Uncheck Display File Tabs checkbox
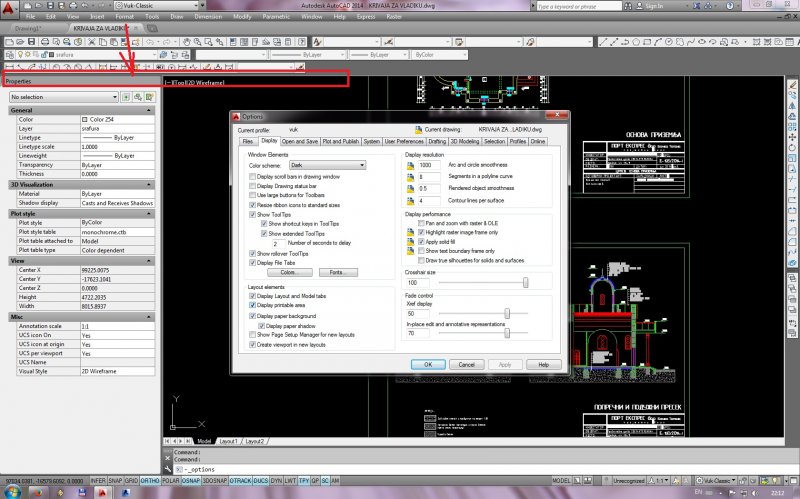The height and width of the screenshot is (499, 800). click(x=252, y=262)
